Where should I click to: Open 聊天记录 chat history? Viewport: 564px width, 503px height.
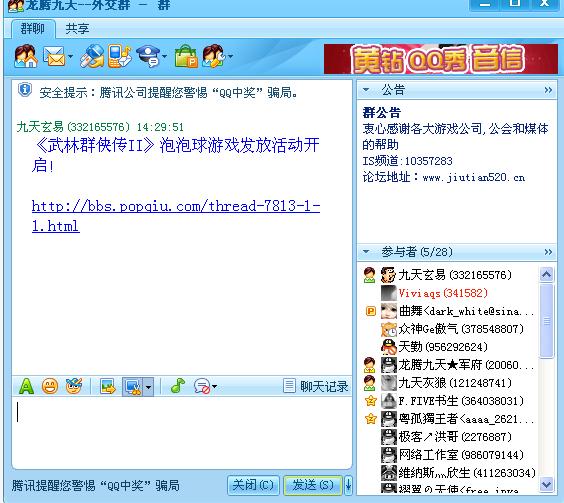point(316,386)
